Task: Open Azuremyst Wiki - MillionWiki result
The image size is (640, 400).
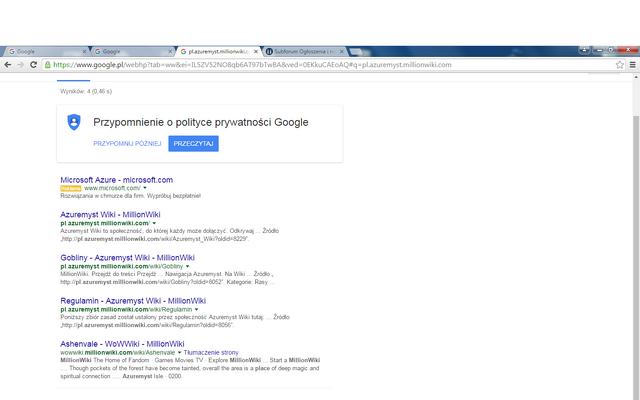Action: click(110, 215)
